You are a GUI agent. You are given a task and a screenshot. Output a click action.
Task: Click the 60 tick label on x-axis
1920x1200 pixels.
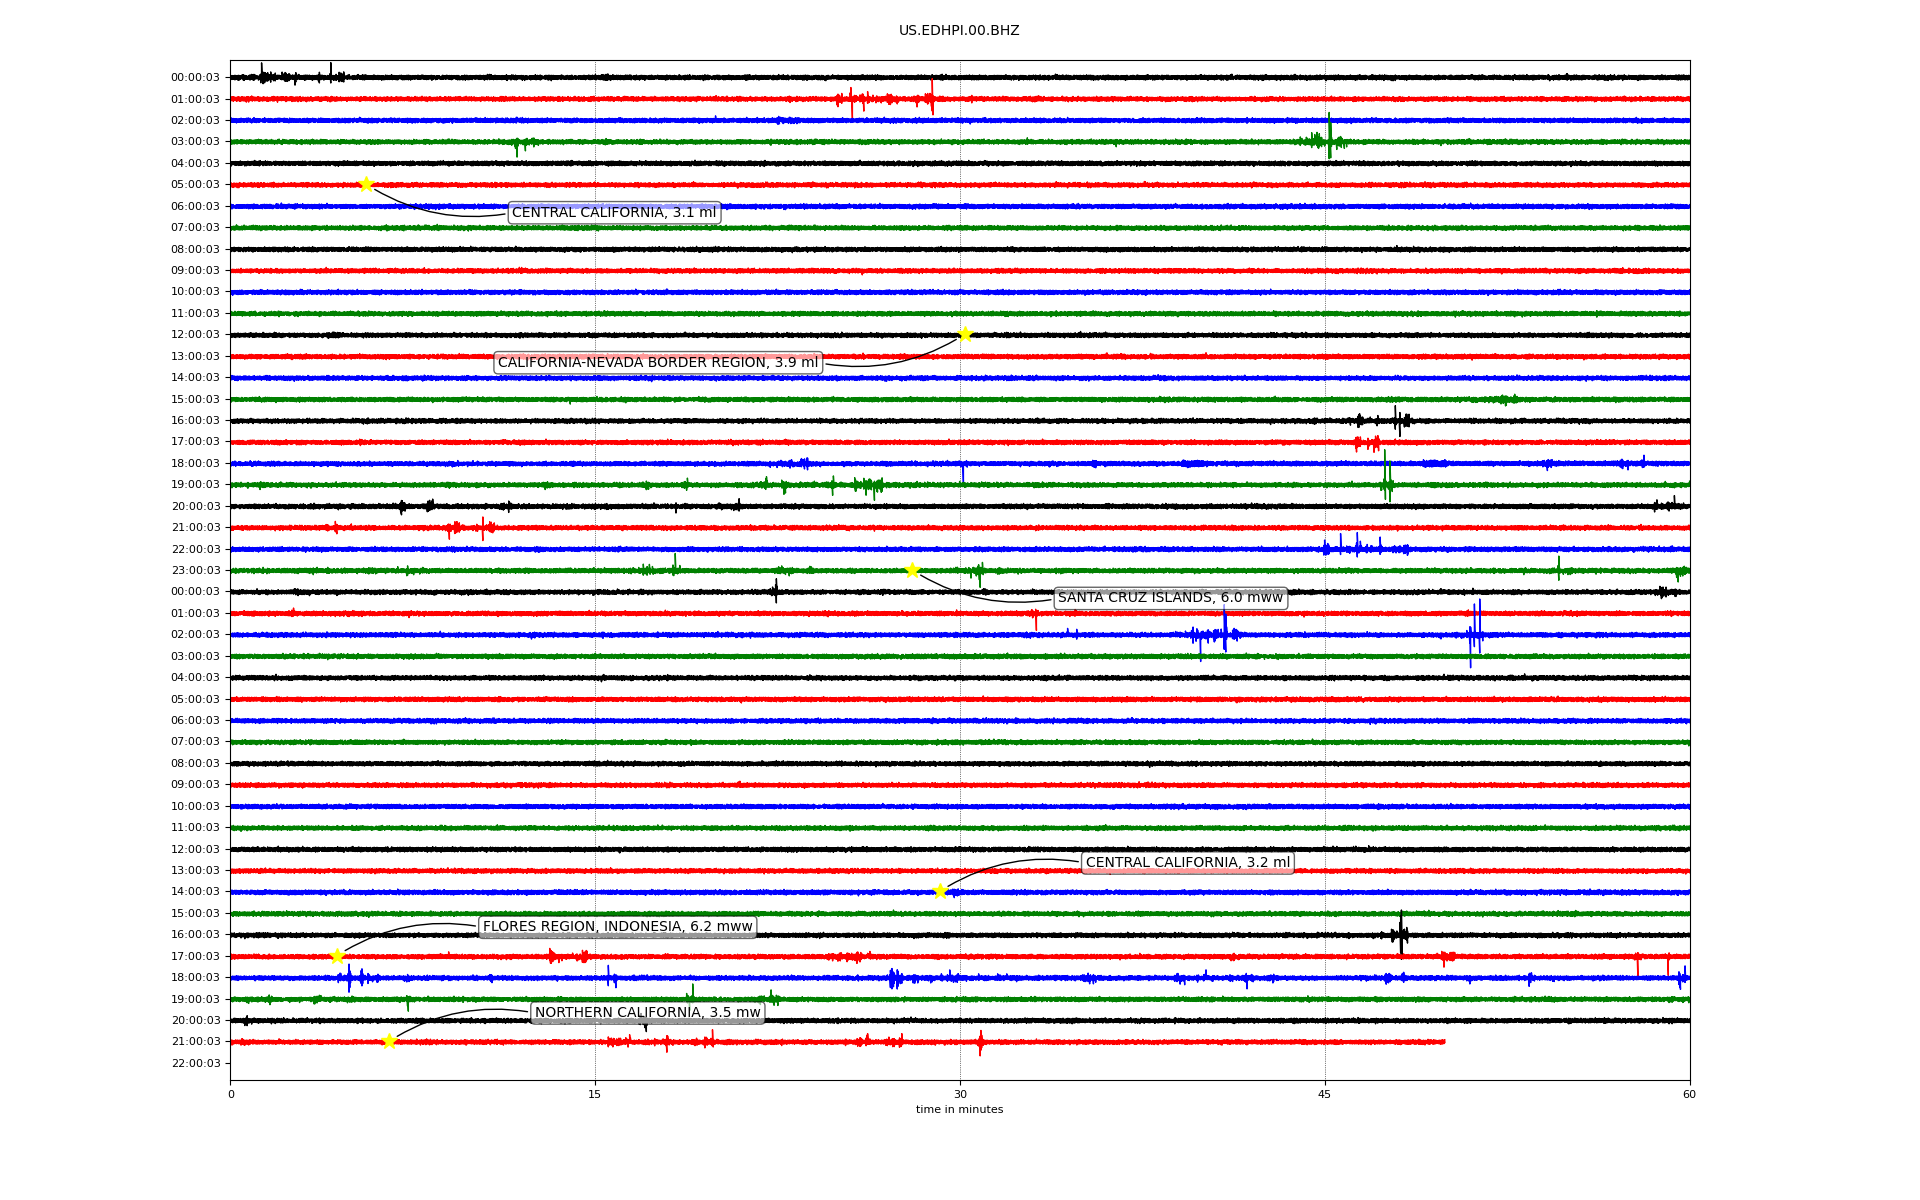tap(1689, 1094)
